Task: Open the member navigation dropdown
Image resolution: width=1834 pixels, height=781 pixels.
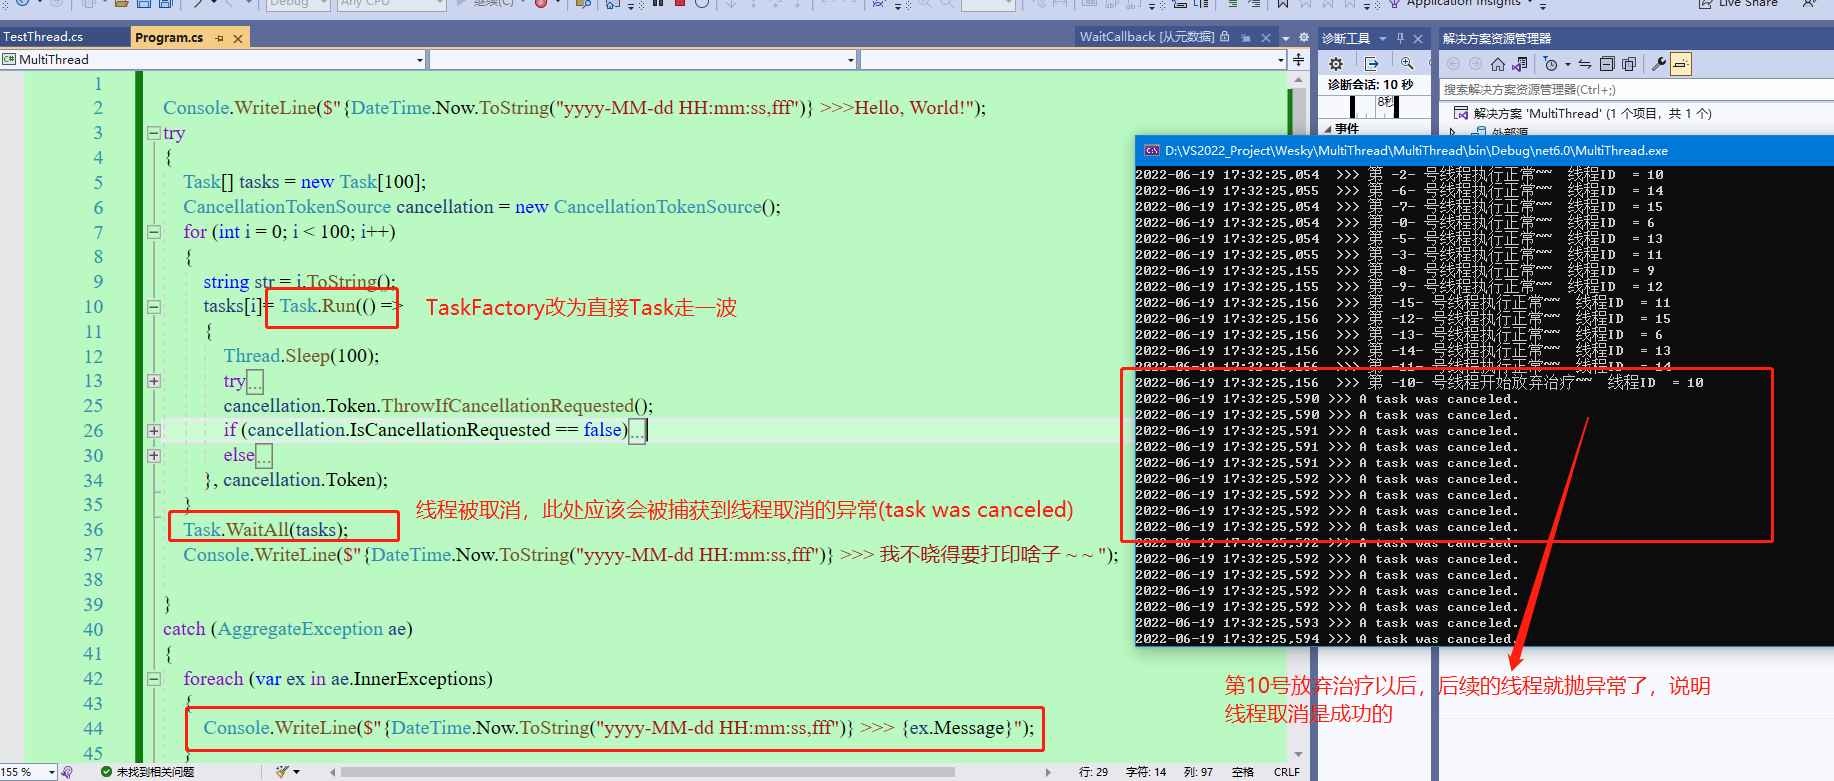Action: (x=1074, y=60)
